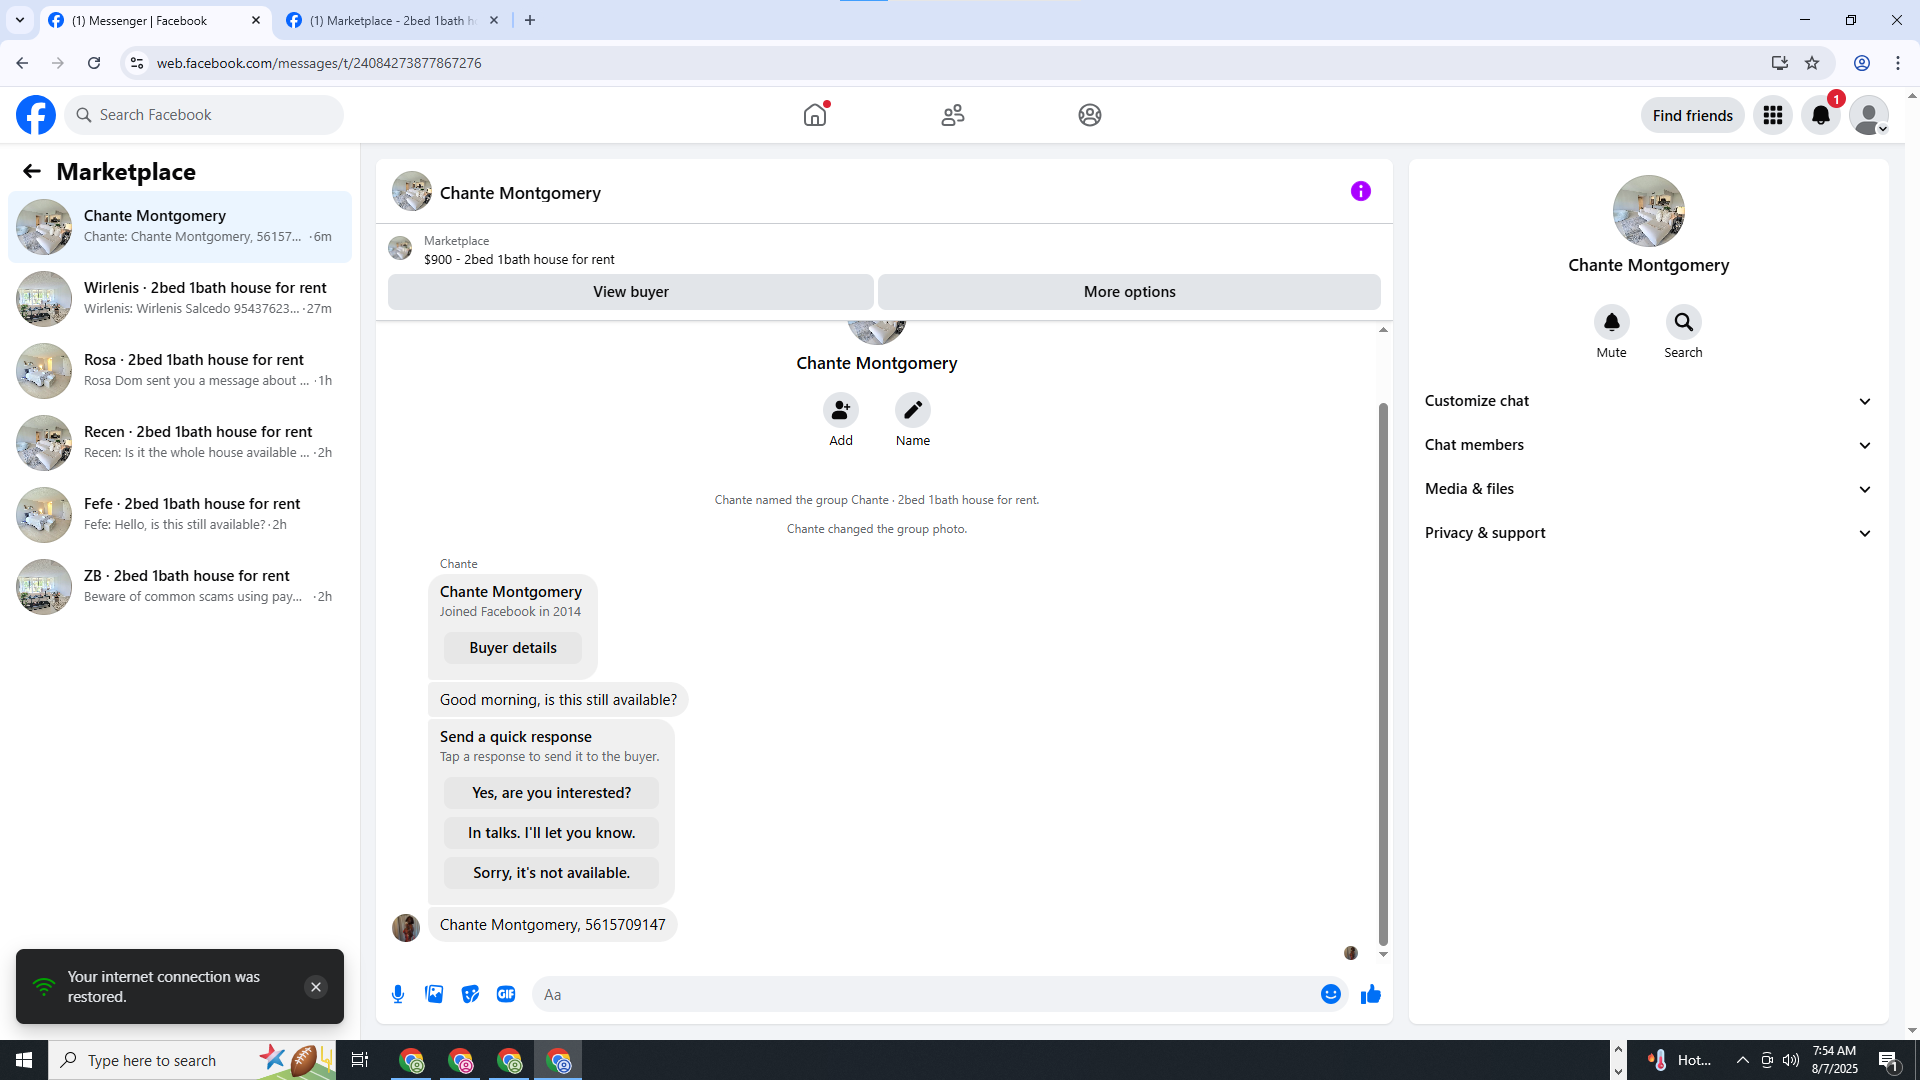Image resolution: width=1920 pixels, height=1080 pixels.
Task: Send a thumbs-up like
Action: tap(1371, 994)
